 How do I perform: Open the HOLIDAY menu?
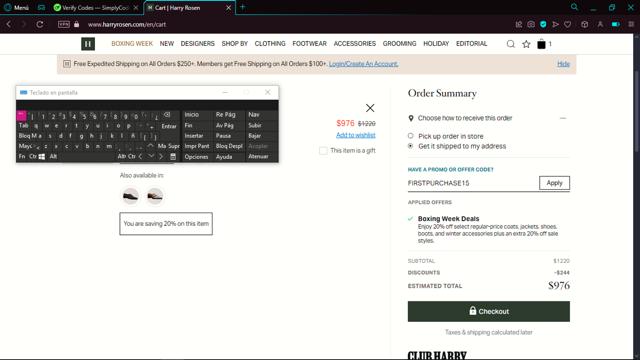tap(436, 44)
